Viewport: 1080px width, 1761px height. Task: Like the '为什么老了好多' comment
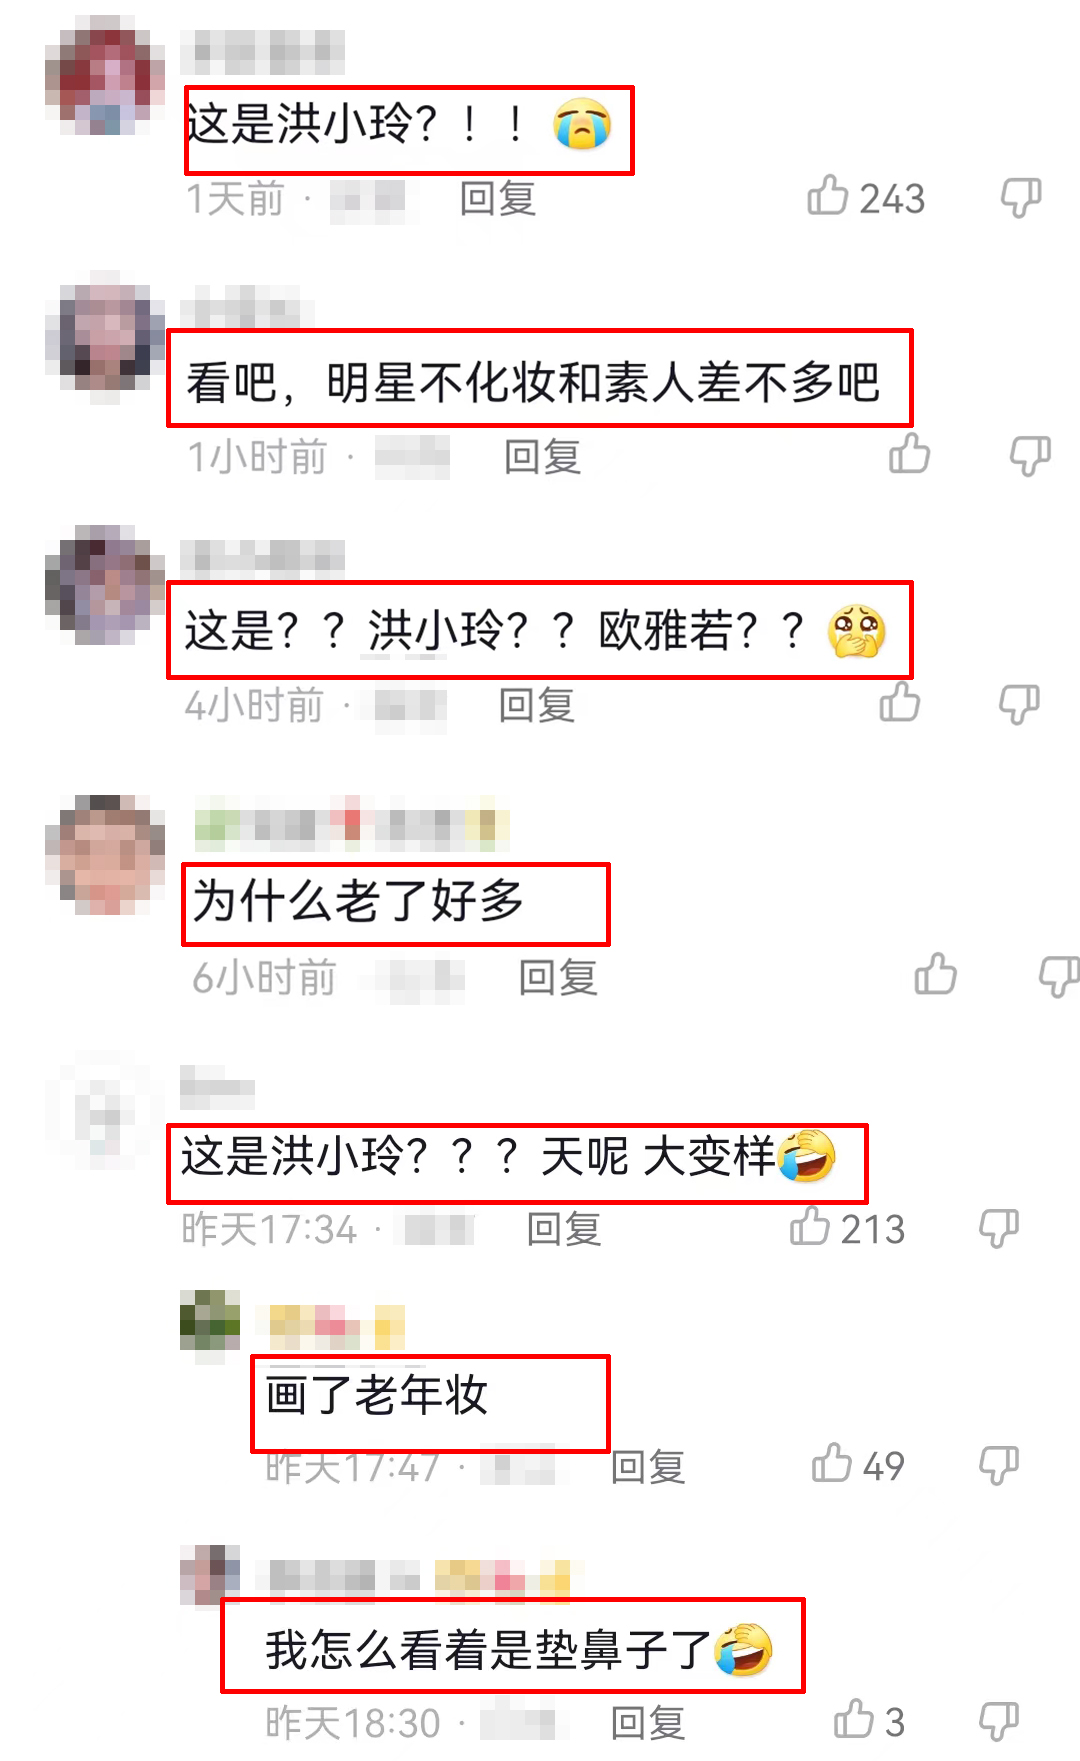tap(936, 974)
